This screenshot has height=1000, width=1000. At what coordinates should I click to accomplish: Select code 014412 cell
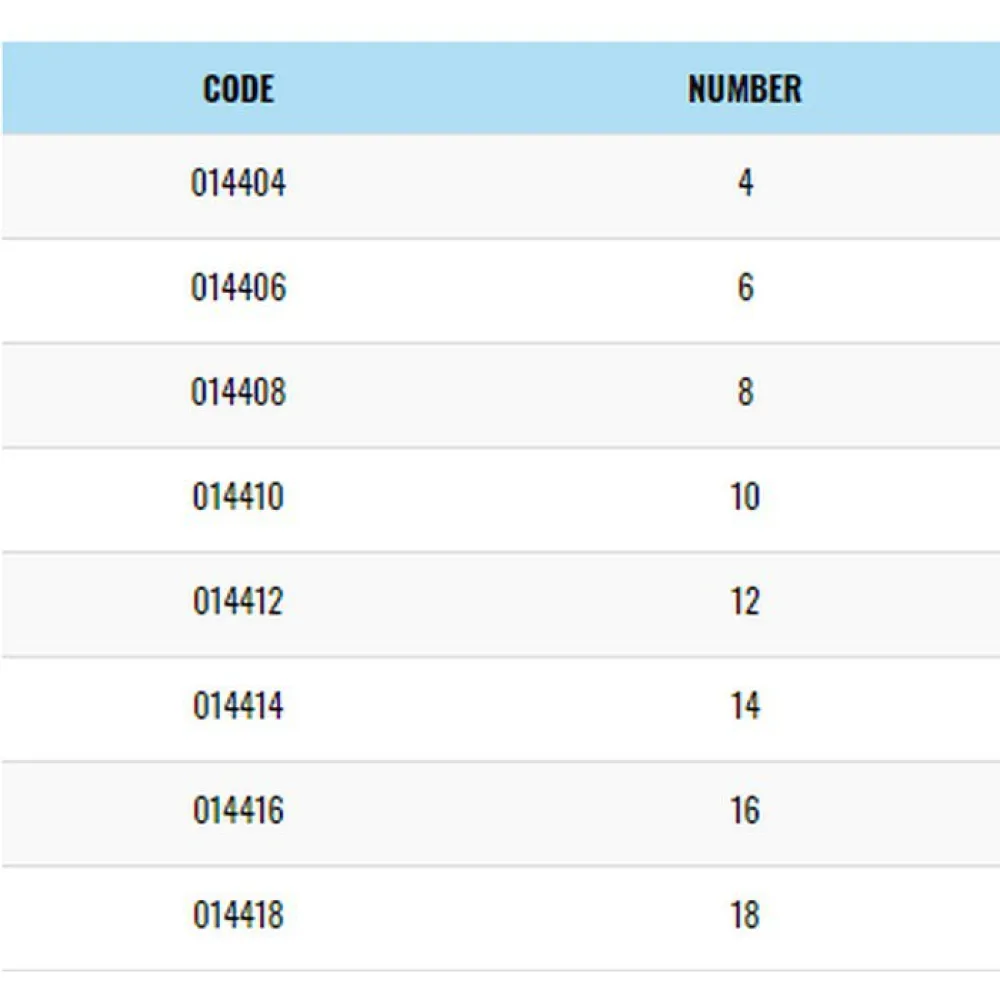click(x=238, y=601)
